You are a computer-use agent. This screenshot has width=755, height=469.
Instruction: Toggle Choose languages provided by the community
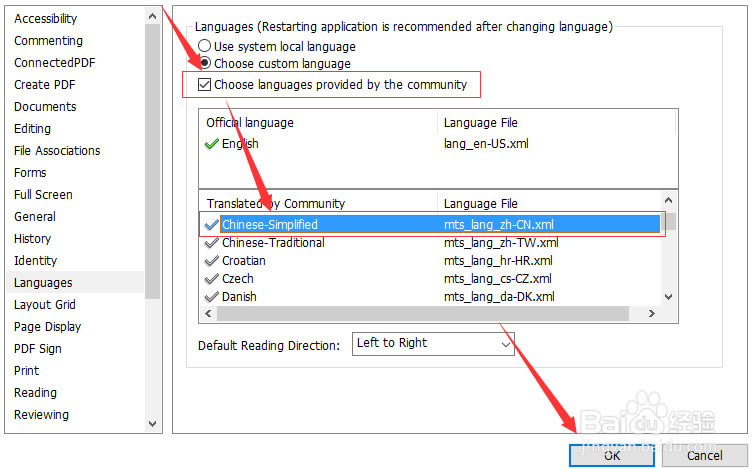pos(205,85)
